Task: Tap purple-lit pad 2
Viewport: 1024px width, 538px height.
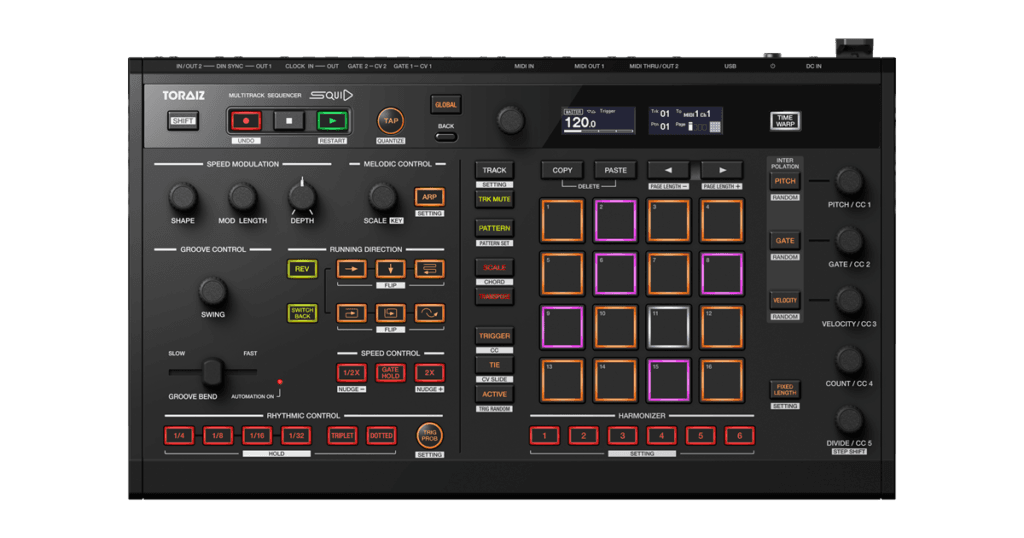Action: coord(615,220)
